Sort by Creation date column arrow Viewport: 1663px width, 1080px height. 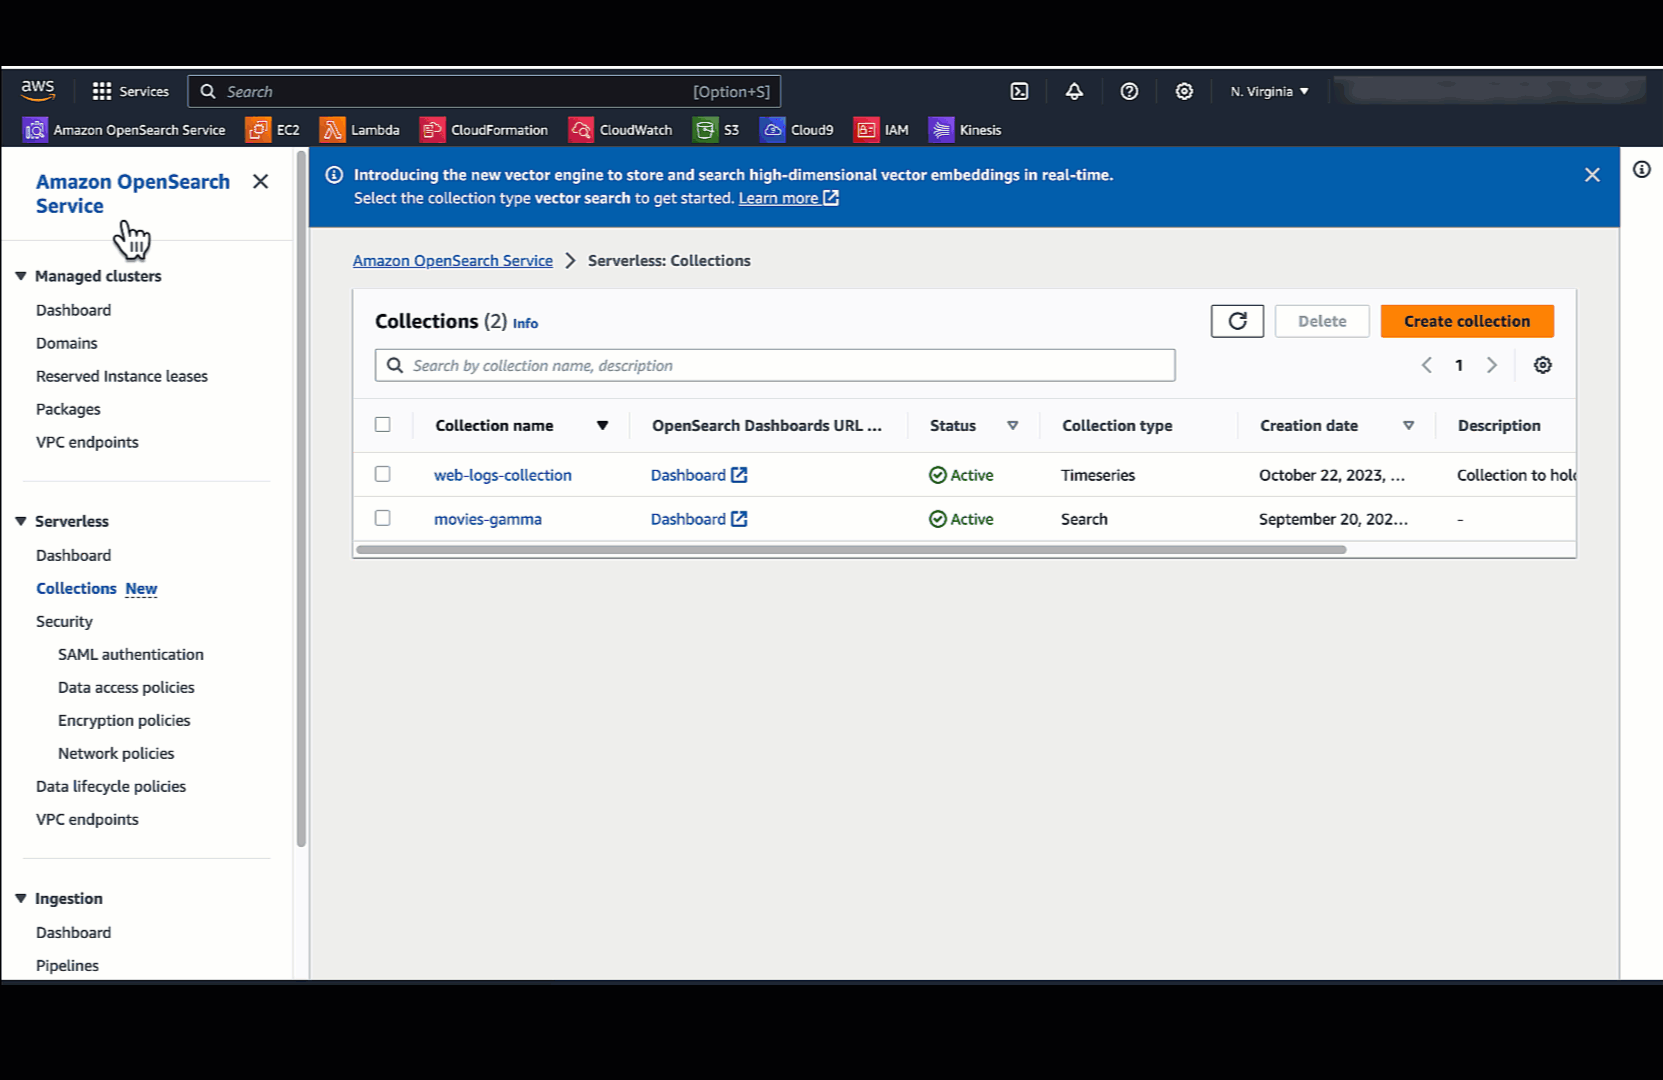point(1408,425)
